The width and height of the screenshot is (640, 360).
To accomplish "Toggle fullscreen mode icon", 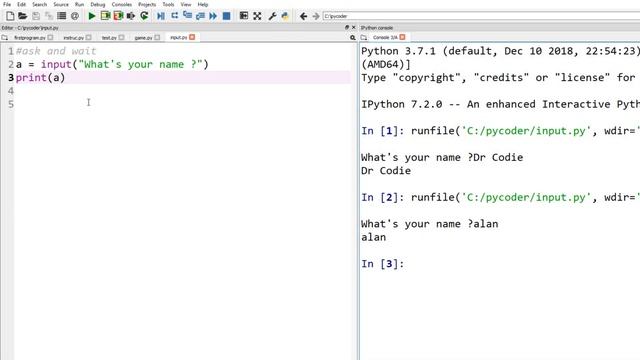I will [257, 16].
